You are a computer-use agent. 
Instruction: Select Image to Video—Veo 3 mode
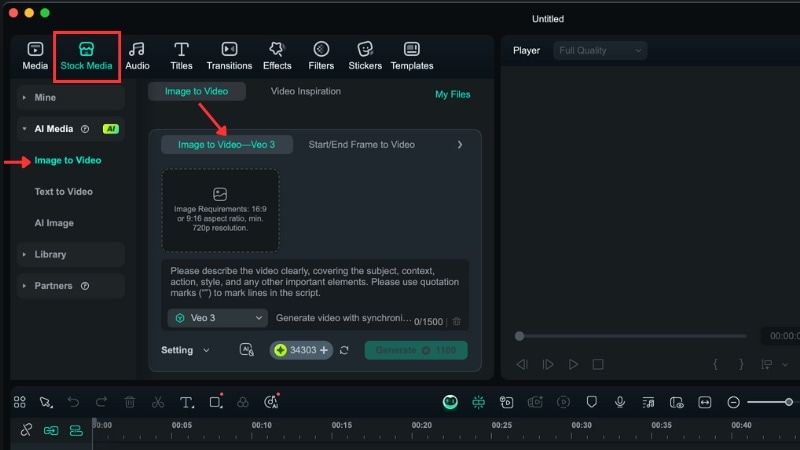pos(227,144)
